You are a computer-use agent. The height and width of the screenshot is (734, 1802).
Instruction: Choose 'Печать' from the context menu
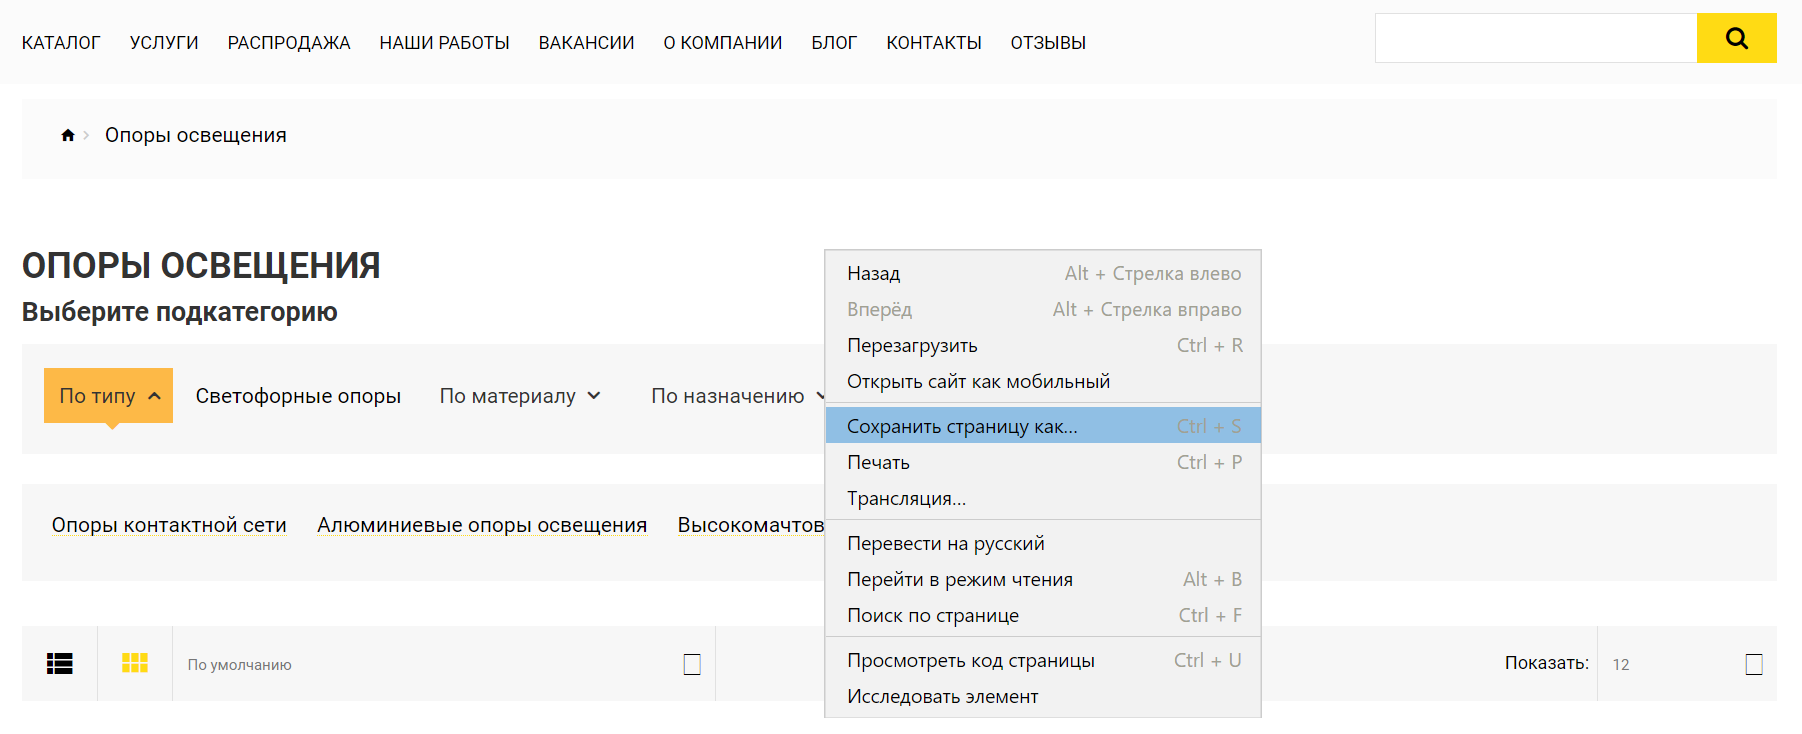click(x=879, y=462)
